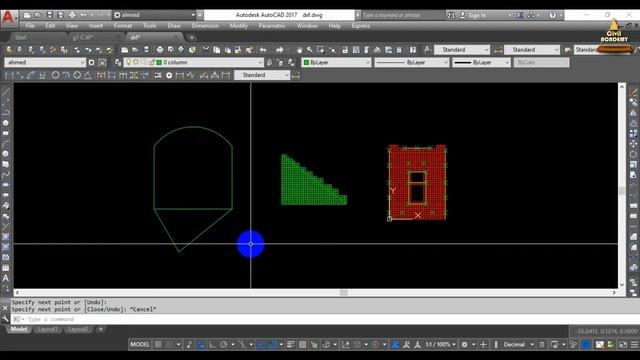Open the File menu
The width and height of the screenshot is (640, 360).
point(30,26)
